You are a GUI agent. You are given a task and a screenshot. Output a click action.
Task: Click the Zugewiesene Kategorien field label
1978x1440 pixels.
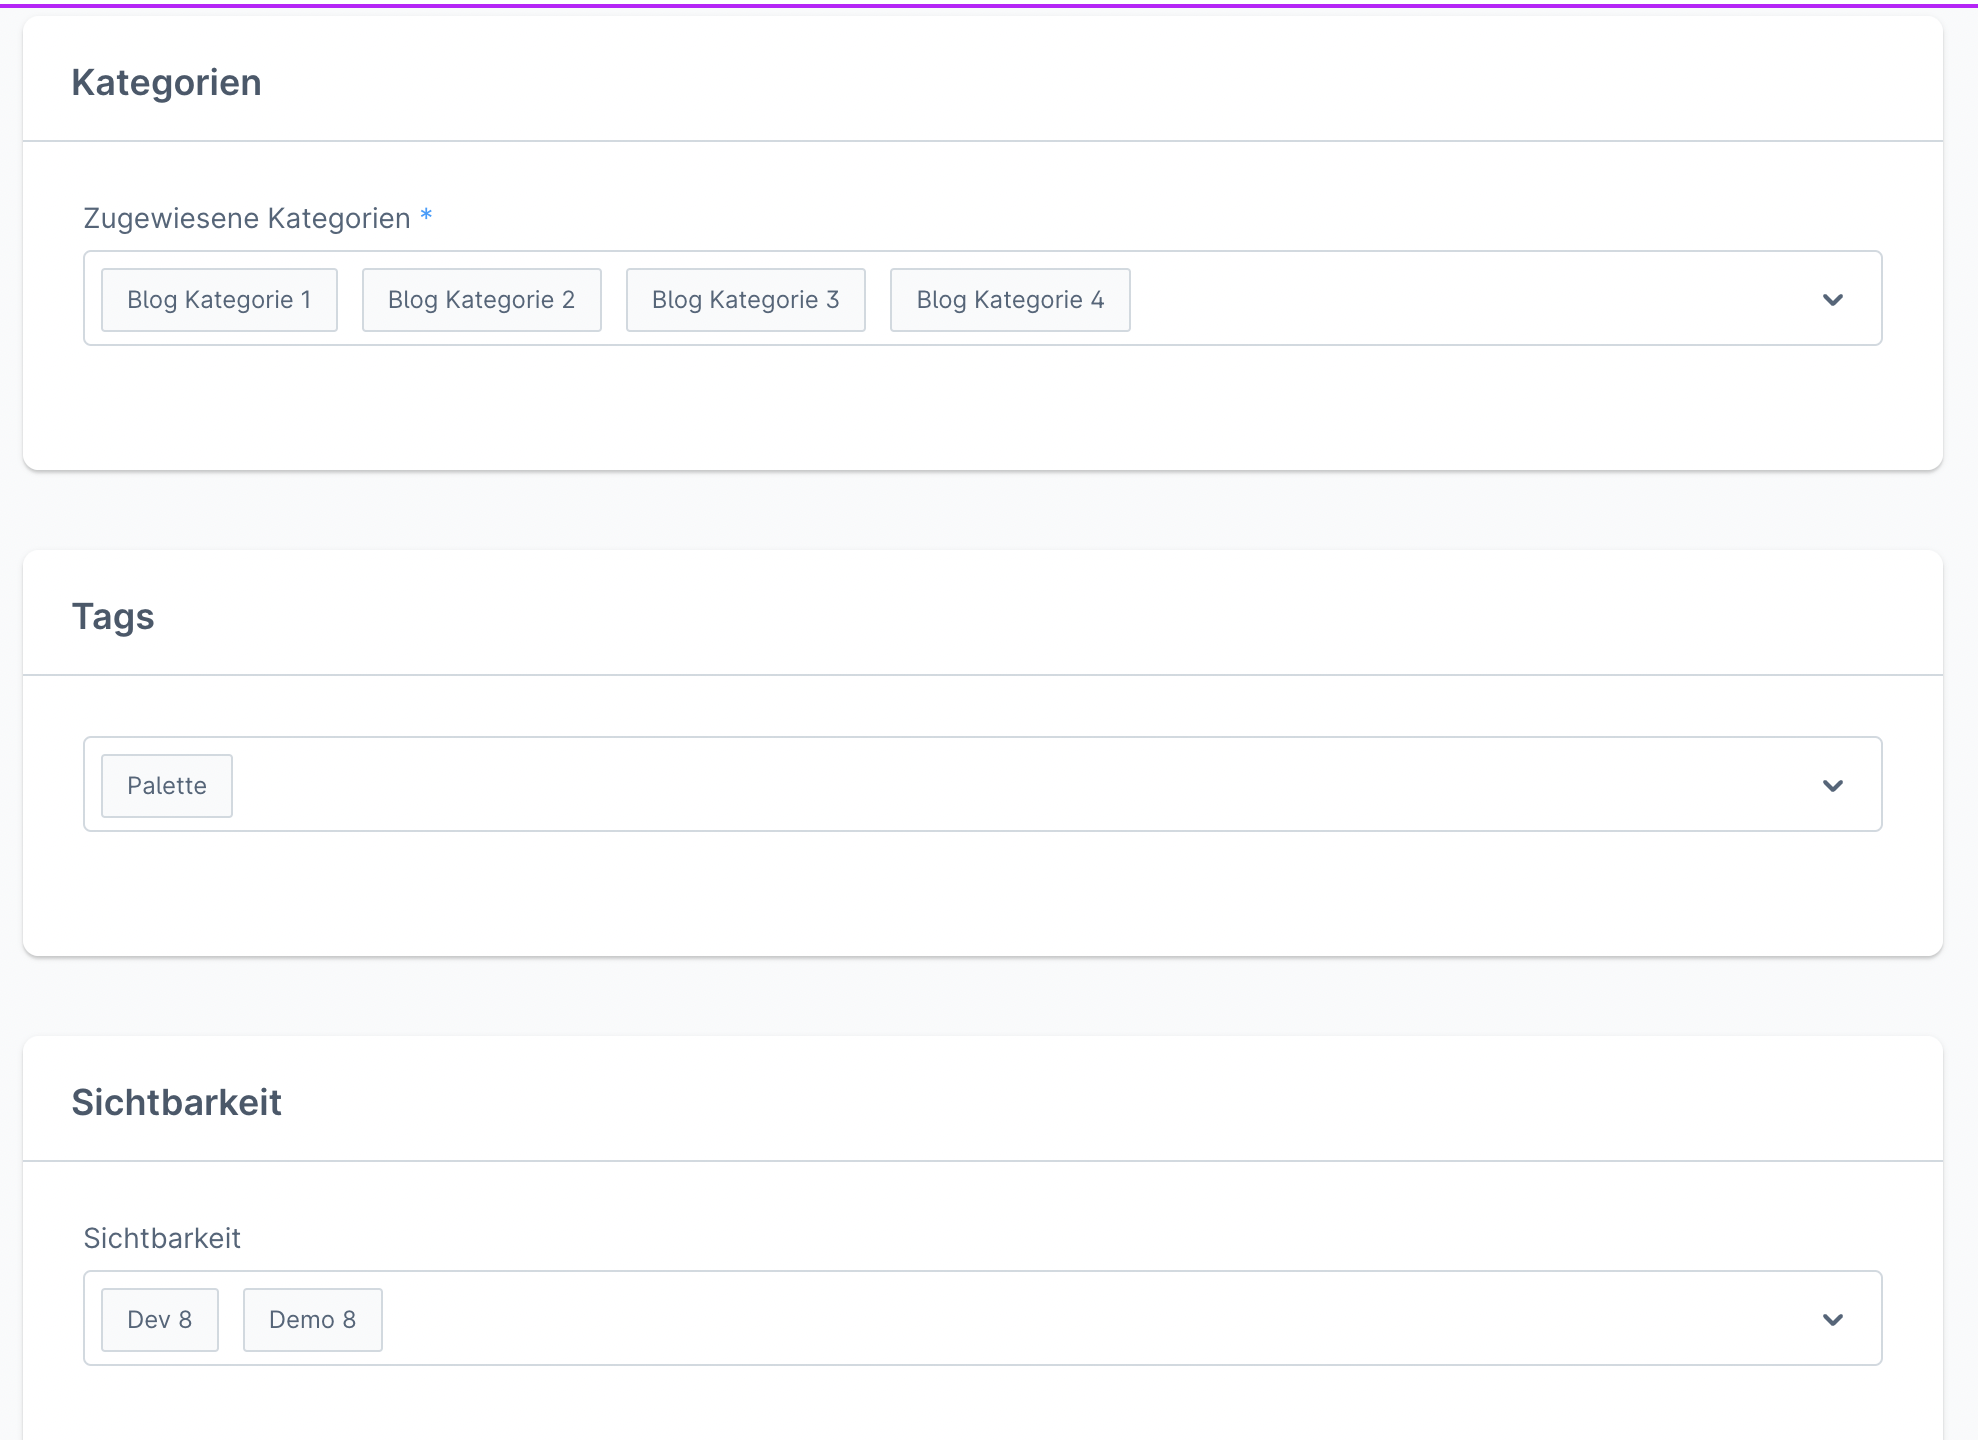(x=247, y=219)
